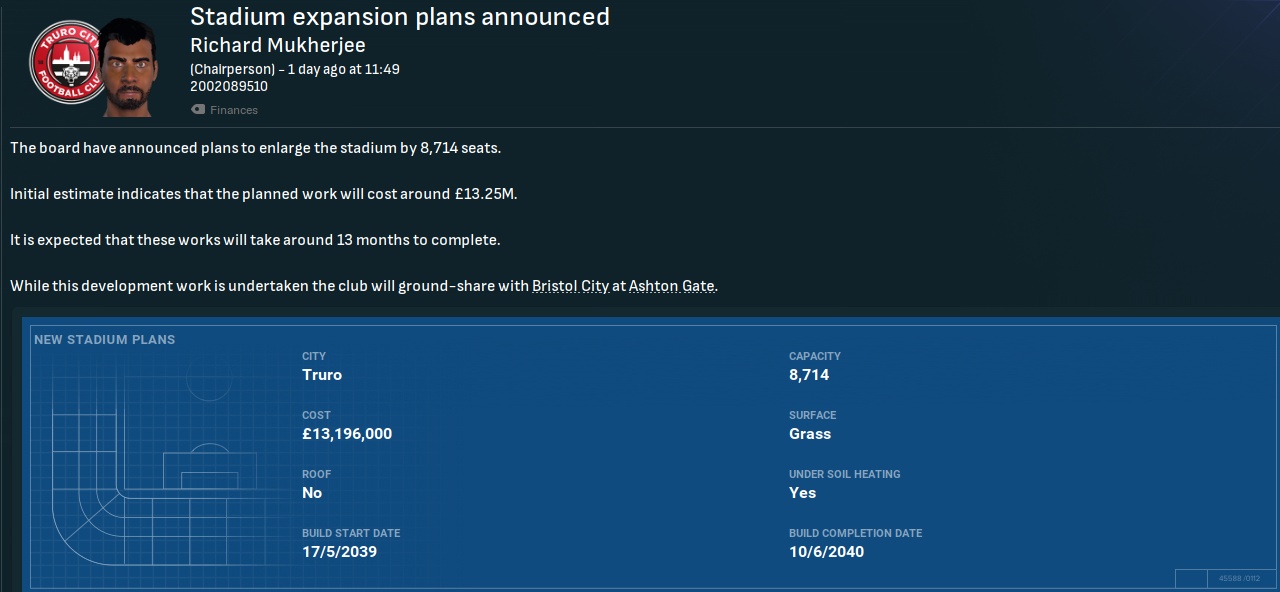Click the empty box beside the blueprint number
The height and width of the screenshot is (592, 1280).
tap(1191, 578)
